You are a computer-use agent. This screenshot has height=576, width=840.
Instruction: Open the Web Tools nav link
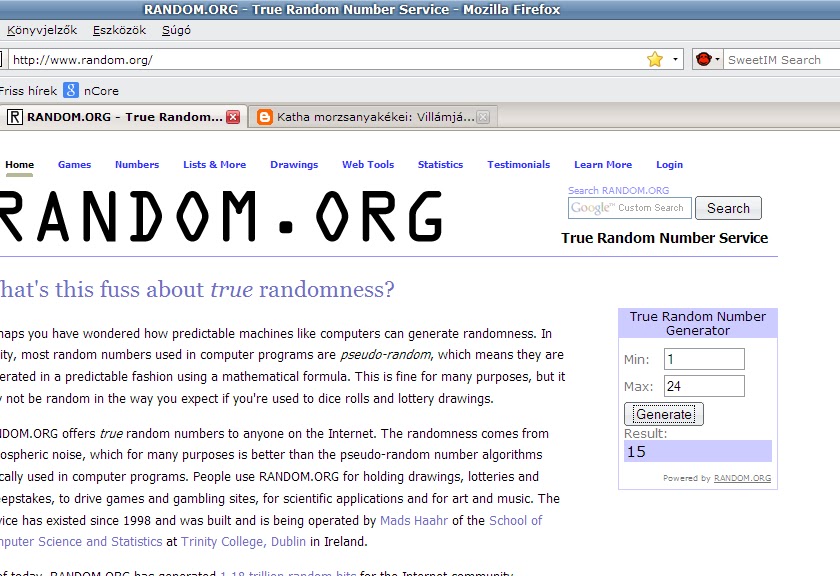(368, 164)
